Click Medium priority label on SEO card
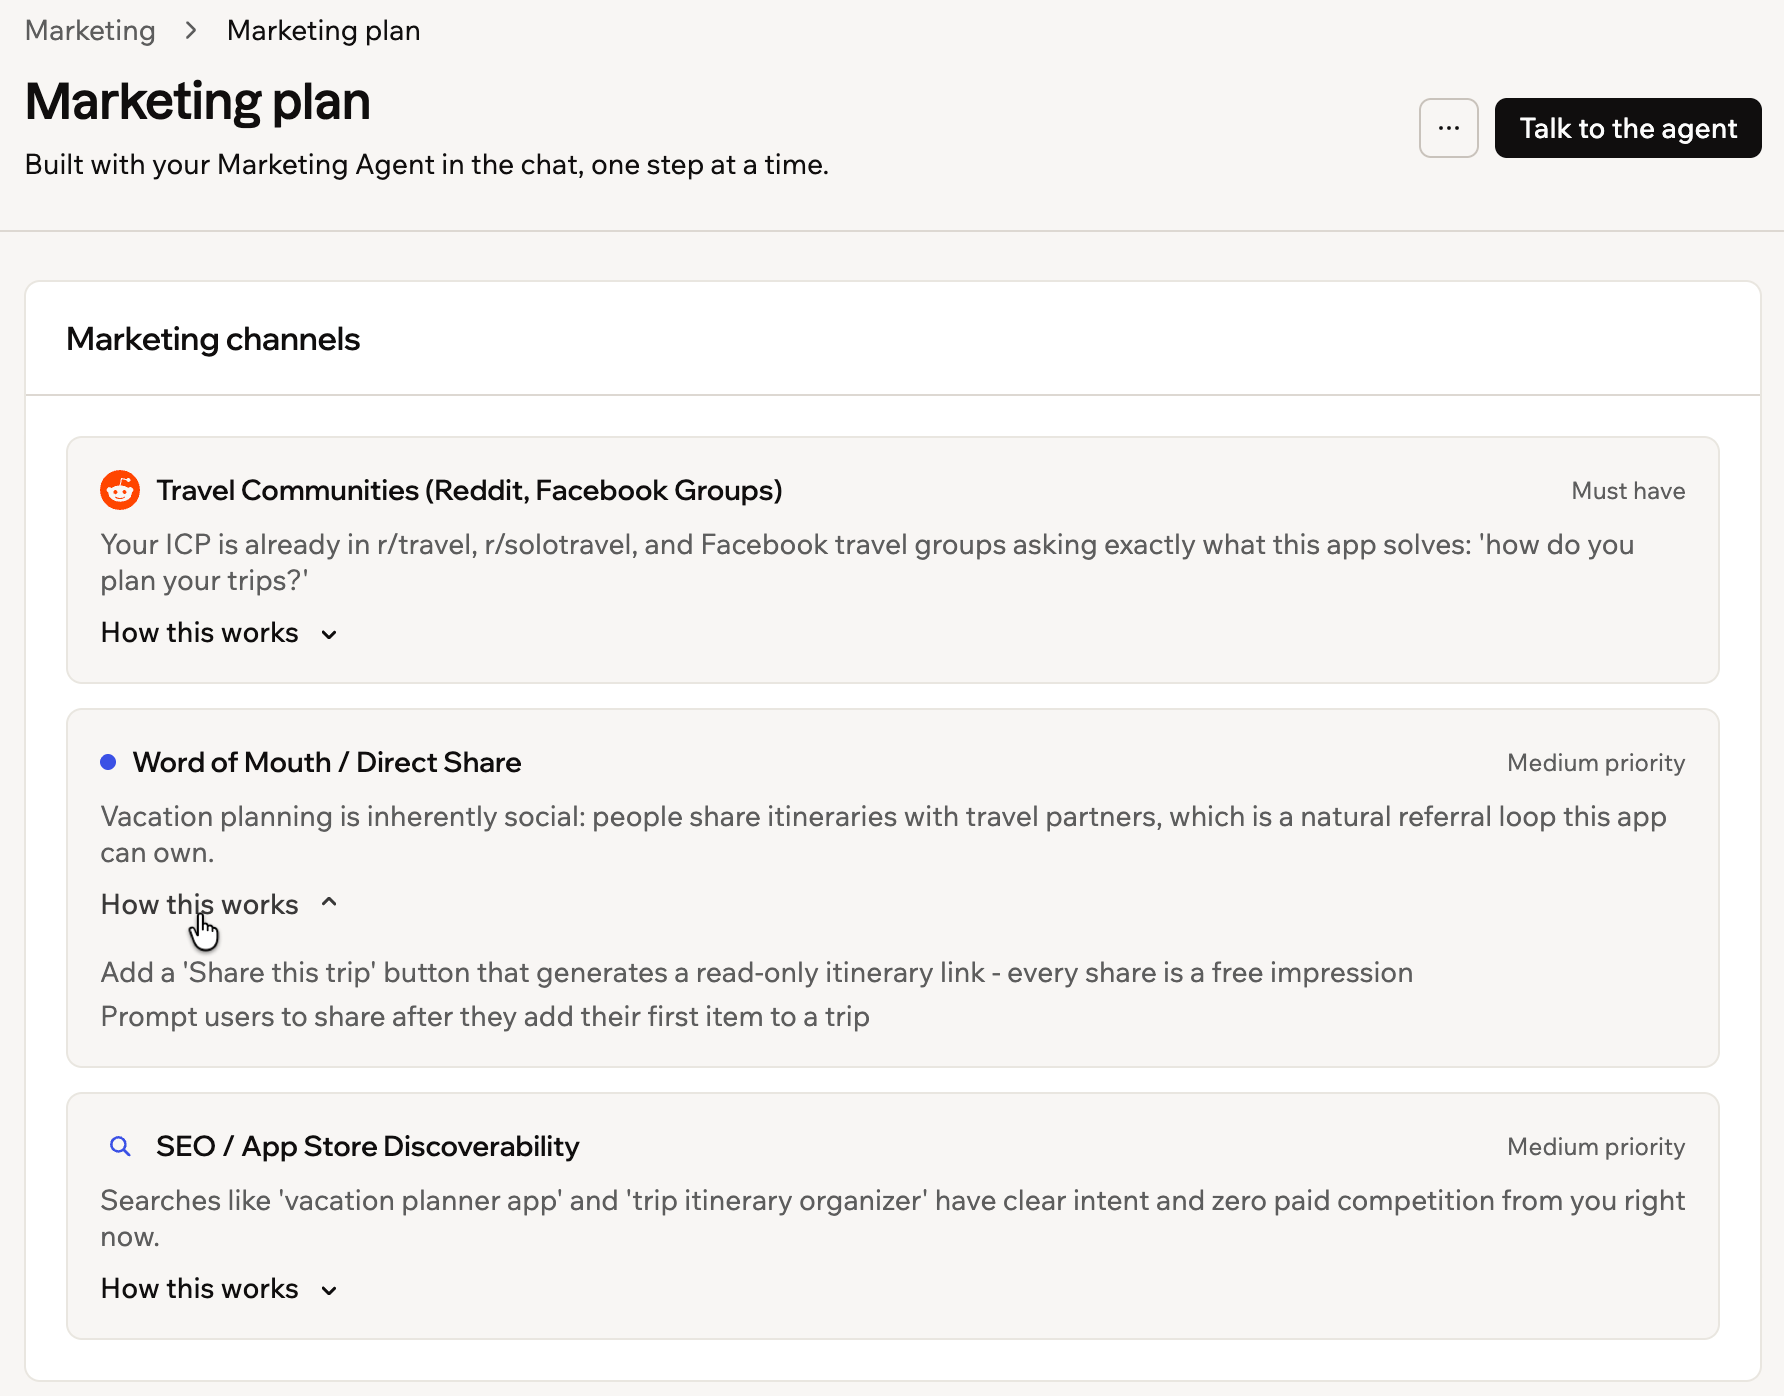1784x1396 pixels. [1596, 1147]
